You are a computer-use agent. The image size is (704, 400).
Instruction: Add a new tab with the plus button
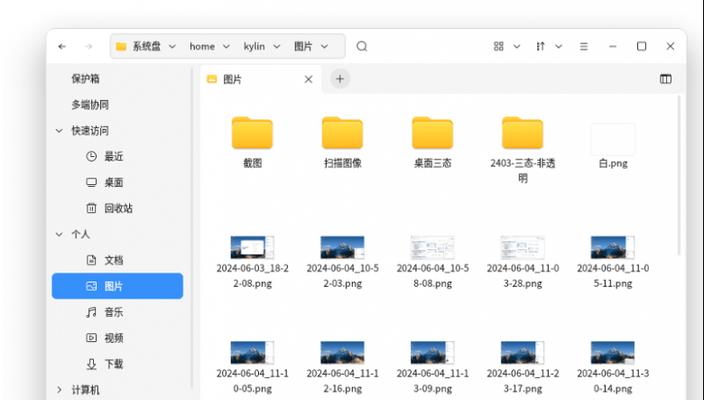pyautogui.click(x=340, y=79)
